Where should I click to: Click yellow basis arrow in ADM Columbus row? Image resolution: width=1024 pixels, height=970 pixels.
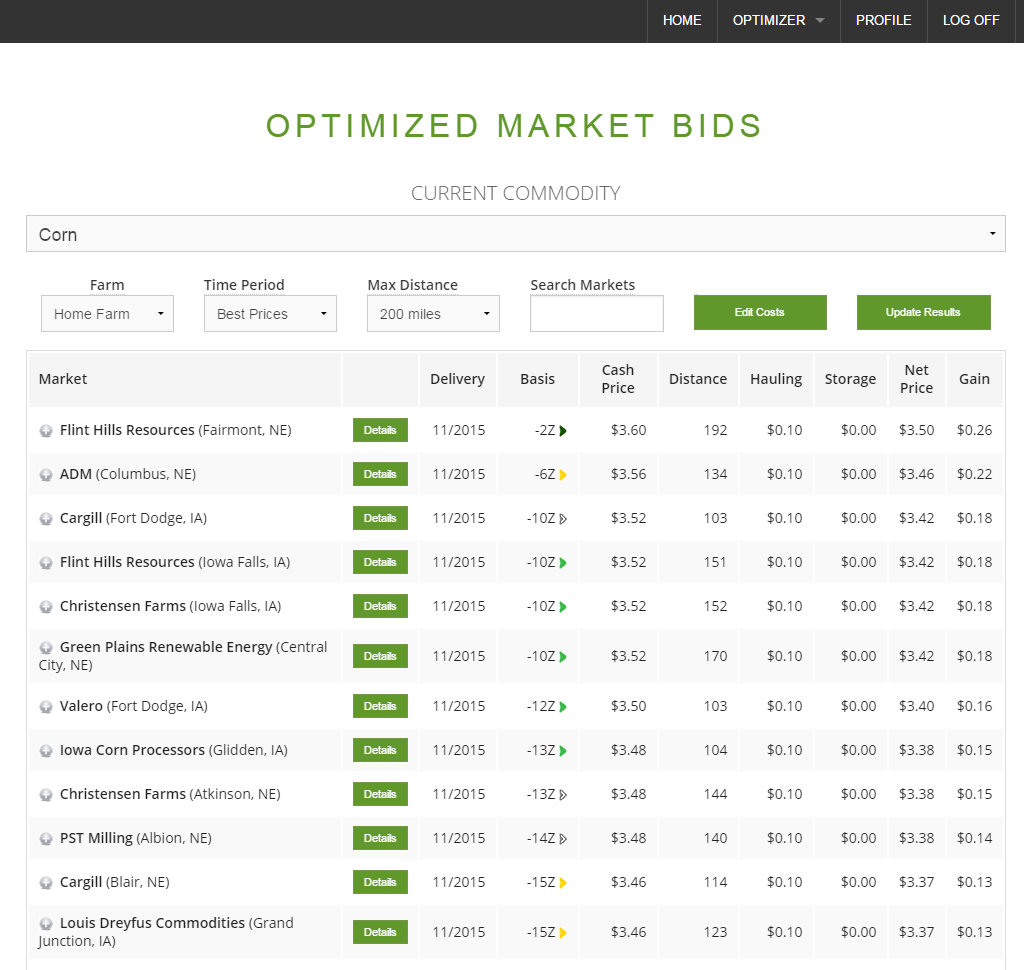point(563,475)
